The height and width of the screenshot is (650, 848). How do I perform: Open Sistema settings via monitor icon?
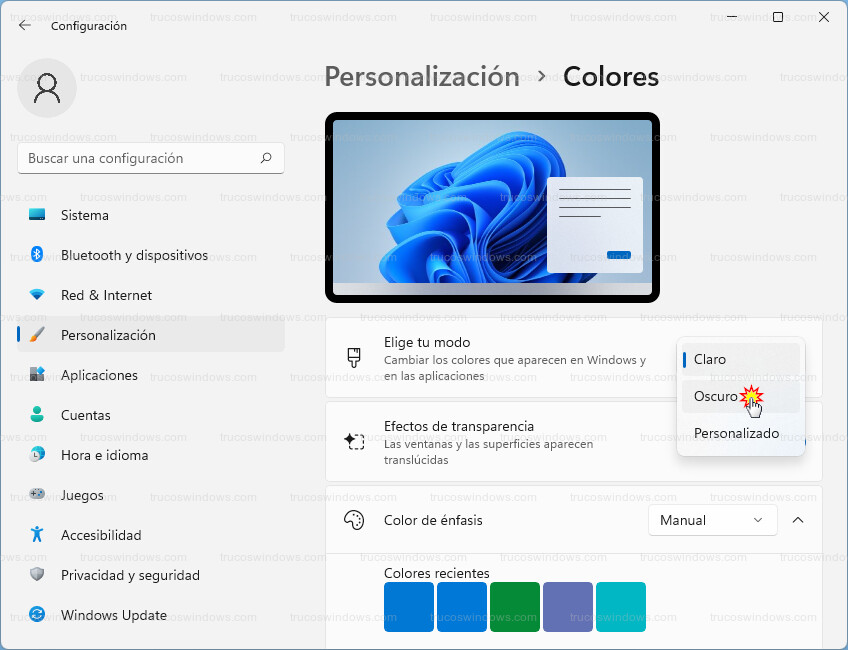[x=37, y=215]
